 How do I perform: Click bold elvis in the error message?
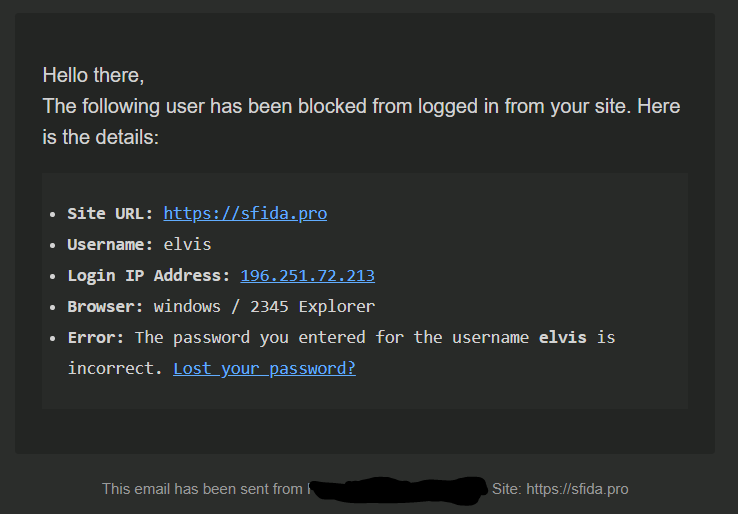[562, 337]
